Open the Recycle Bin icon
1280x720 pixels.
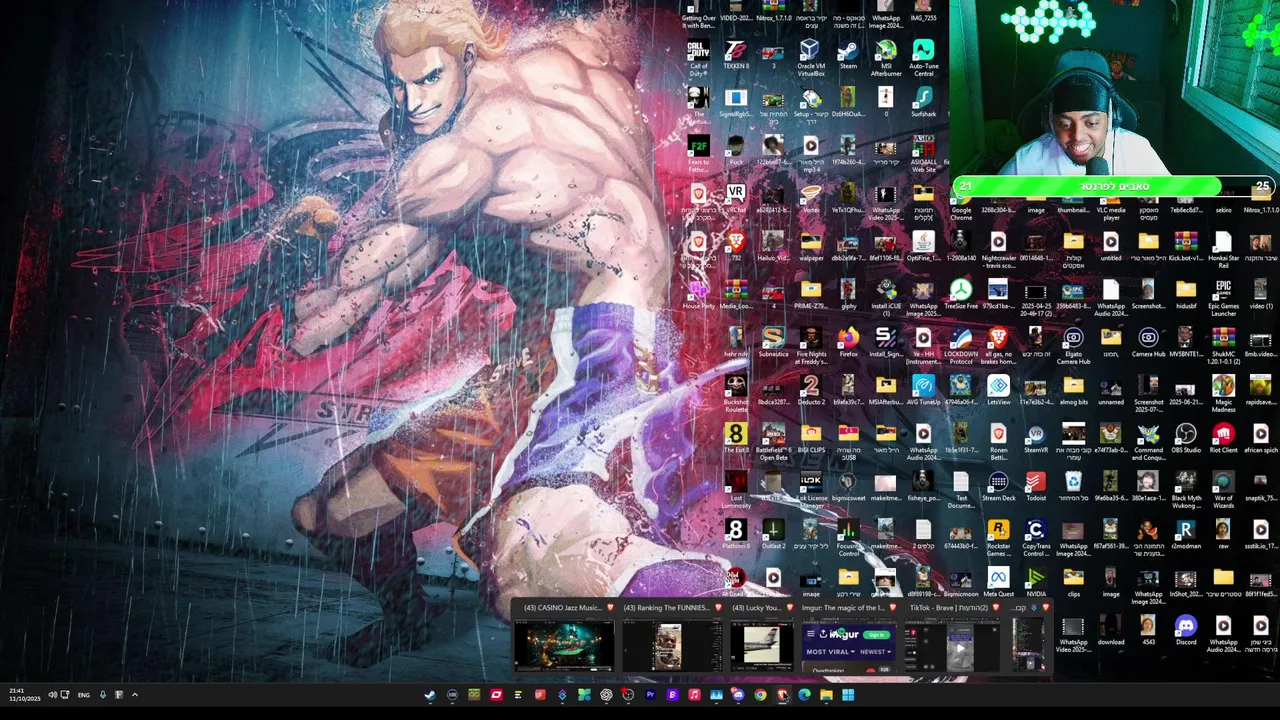[1073, 487]
